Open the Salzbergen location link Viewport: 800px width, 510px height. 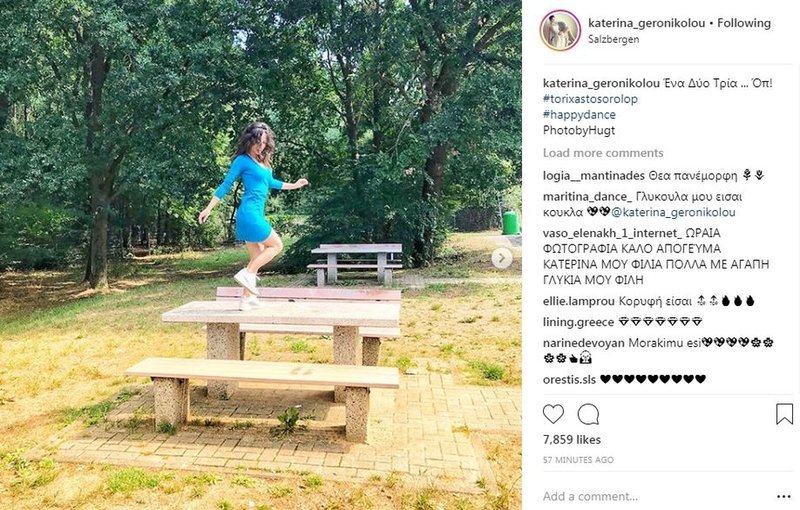click(613, 39)
